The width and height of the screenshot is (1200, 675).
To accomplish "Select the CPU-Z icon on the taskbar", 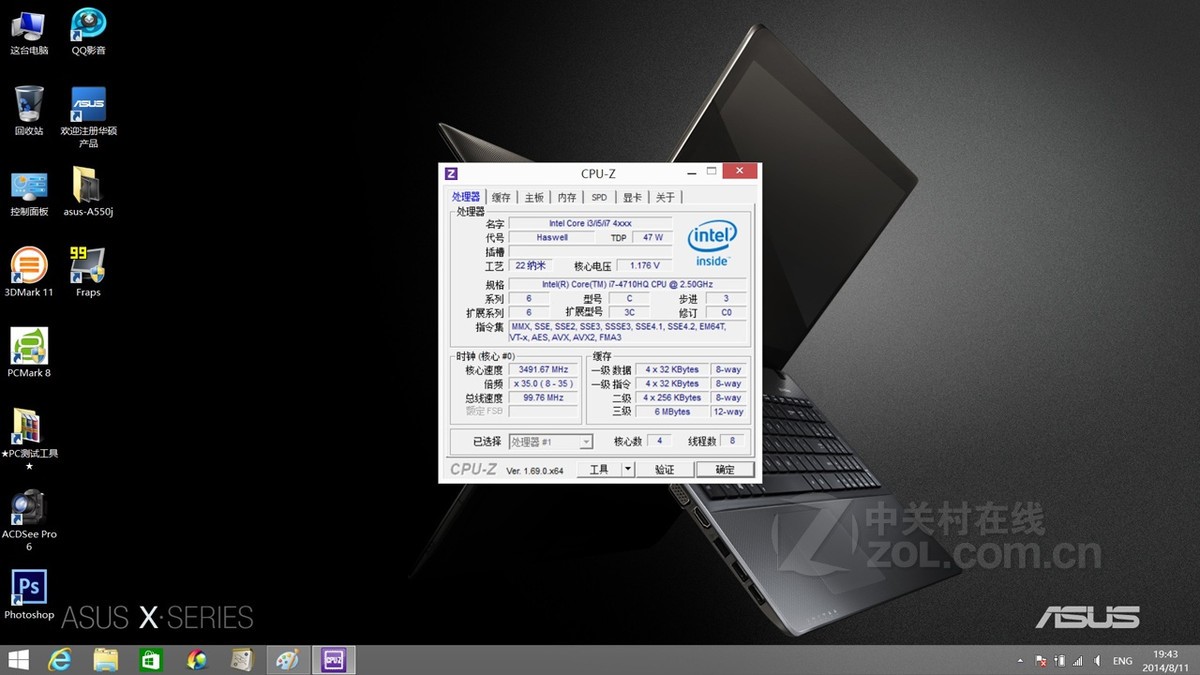I will [334, 659].
